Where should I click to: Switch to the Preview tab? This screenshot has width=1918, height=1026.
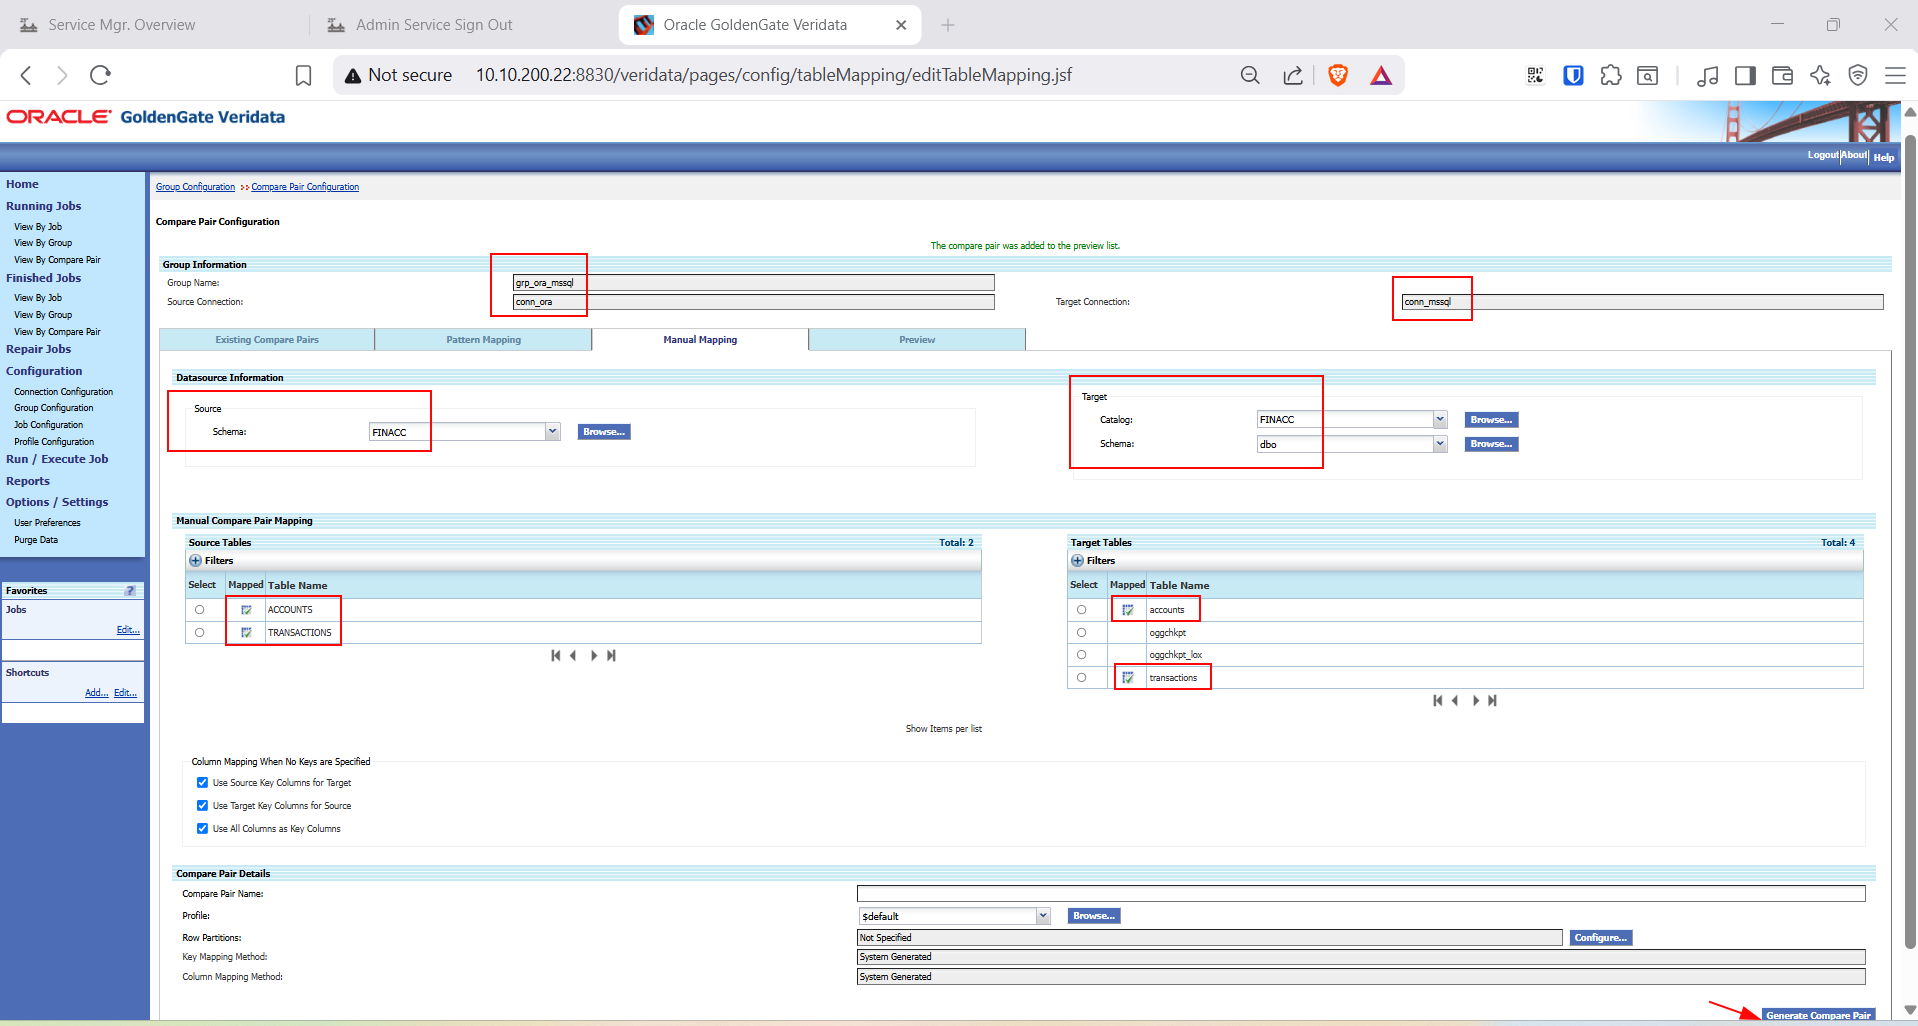tap(917, 340)
